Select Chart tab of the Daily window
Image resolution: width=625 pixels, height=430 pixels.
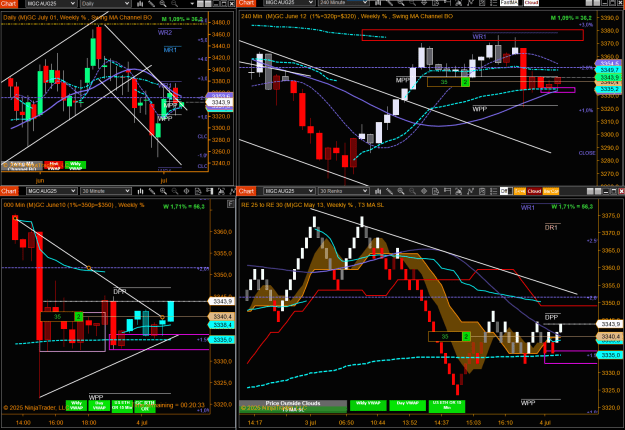(9, 3)
